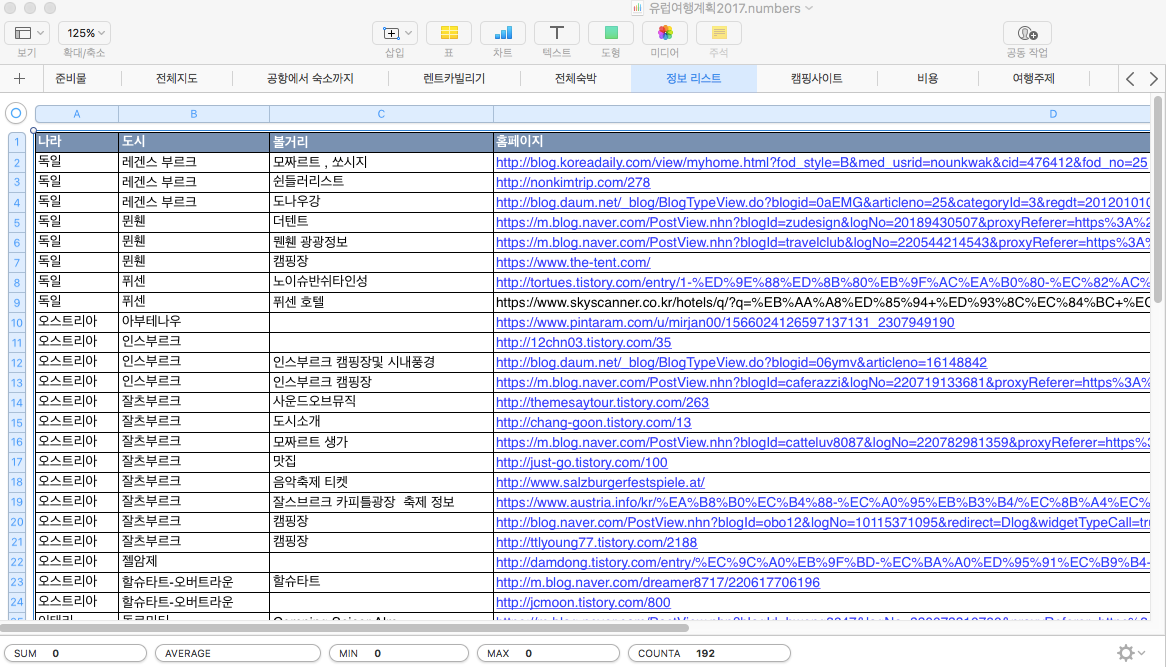This screenshot has height=667, width=1166.
Task: Click the Insert (삽입) sheet icon
Action: click(395, 33)
